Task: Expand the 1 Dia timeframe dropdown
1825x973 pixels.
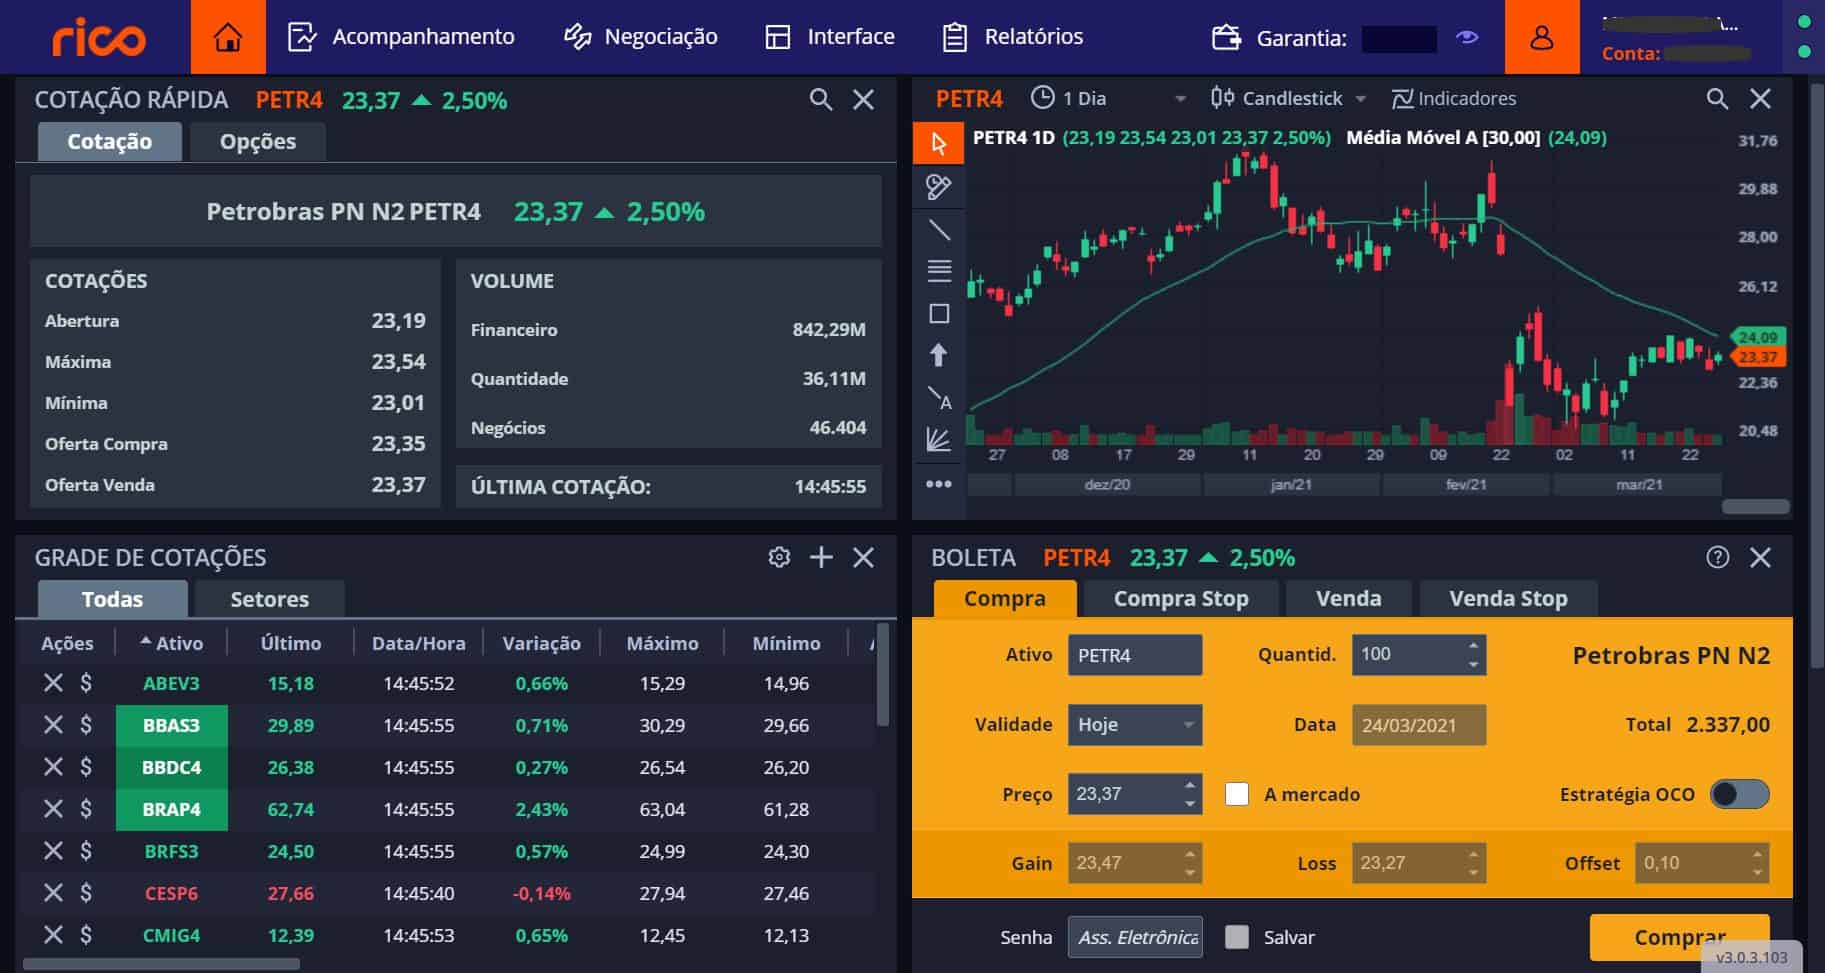Action: click(x=1109, y=98)
